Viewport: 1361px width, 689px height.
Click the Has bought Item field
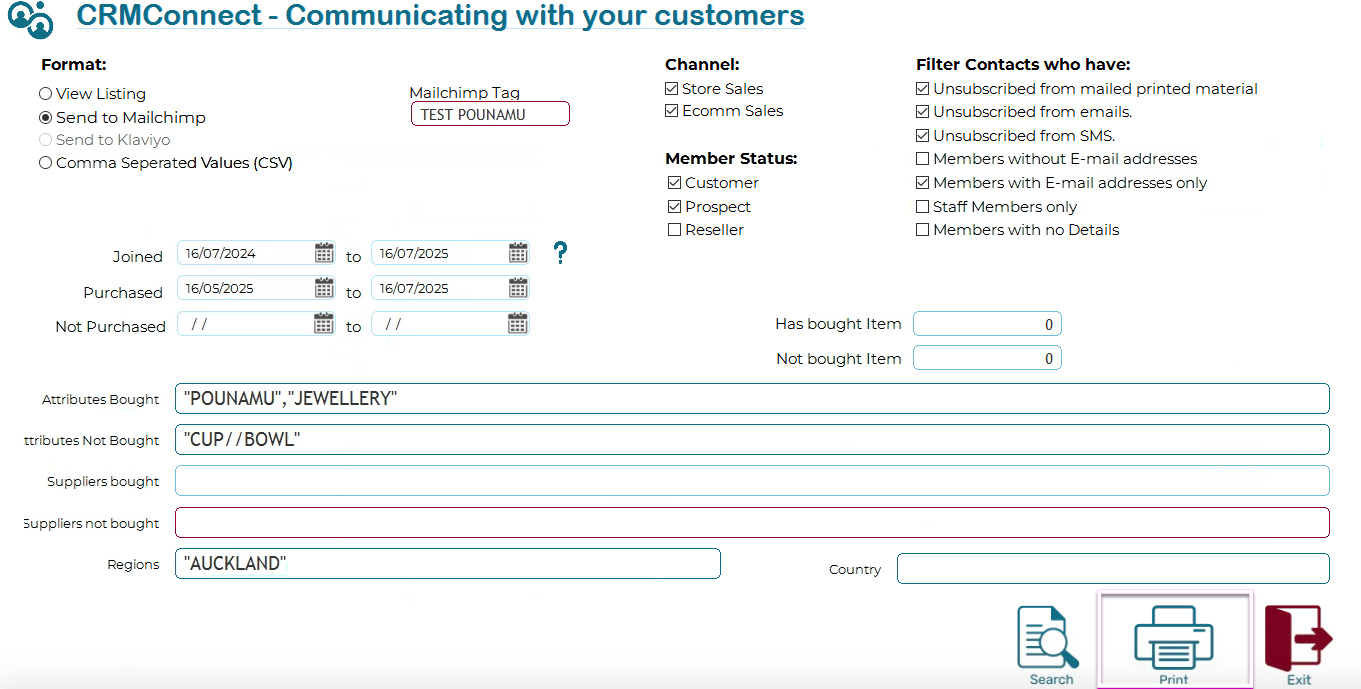coord(987,324)
